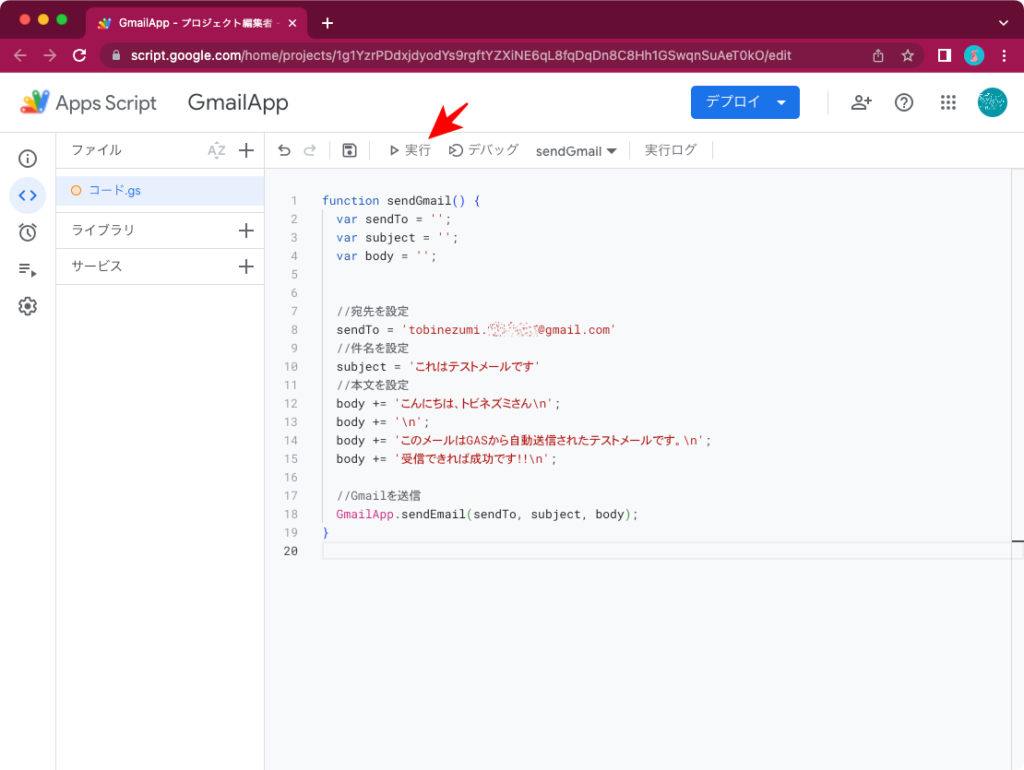Reload the current page
Viewport: 1024px width, 770px height.
(x=80, y=56)
